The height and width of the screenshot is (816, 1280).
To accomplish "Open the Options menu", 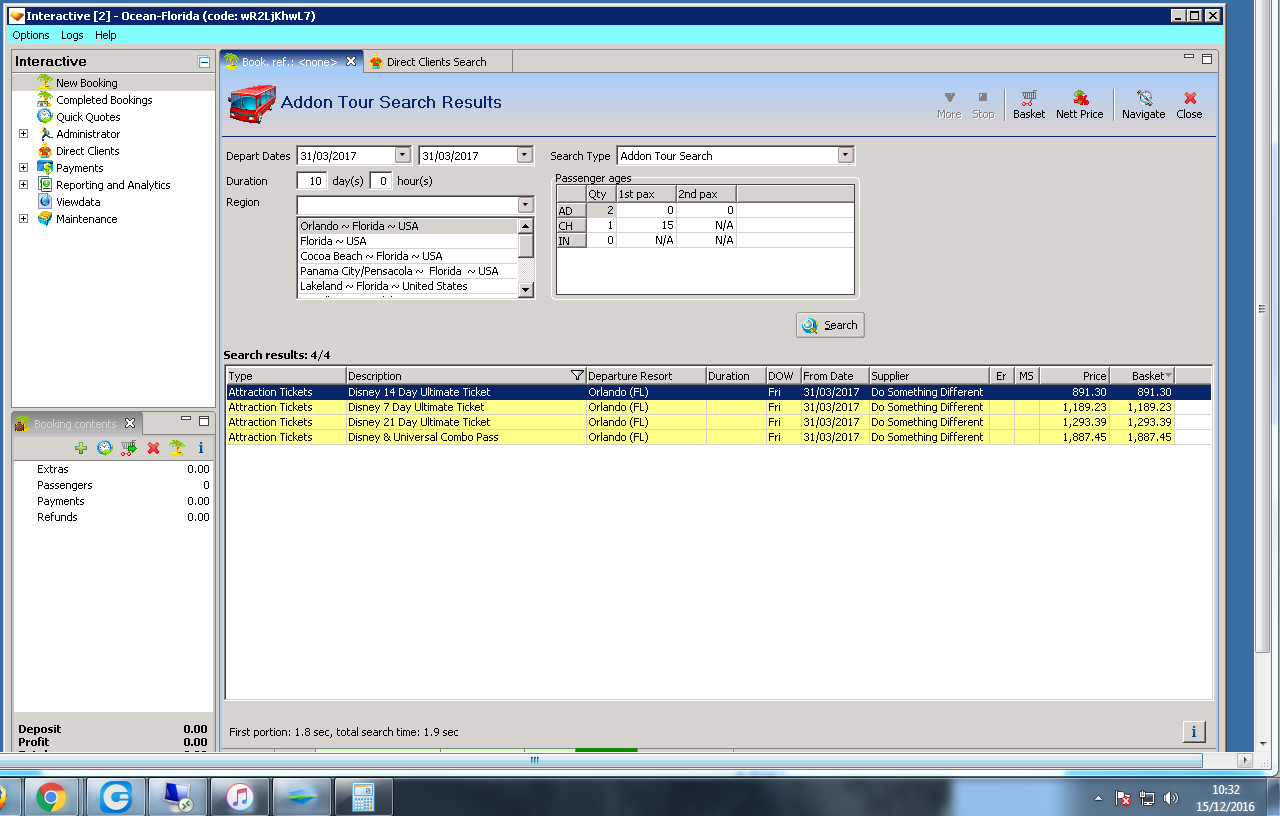I will point(31,35).
